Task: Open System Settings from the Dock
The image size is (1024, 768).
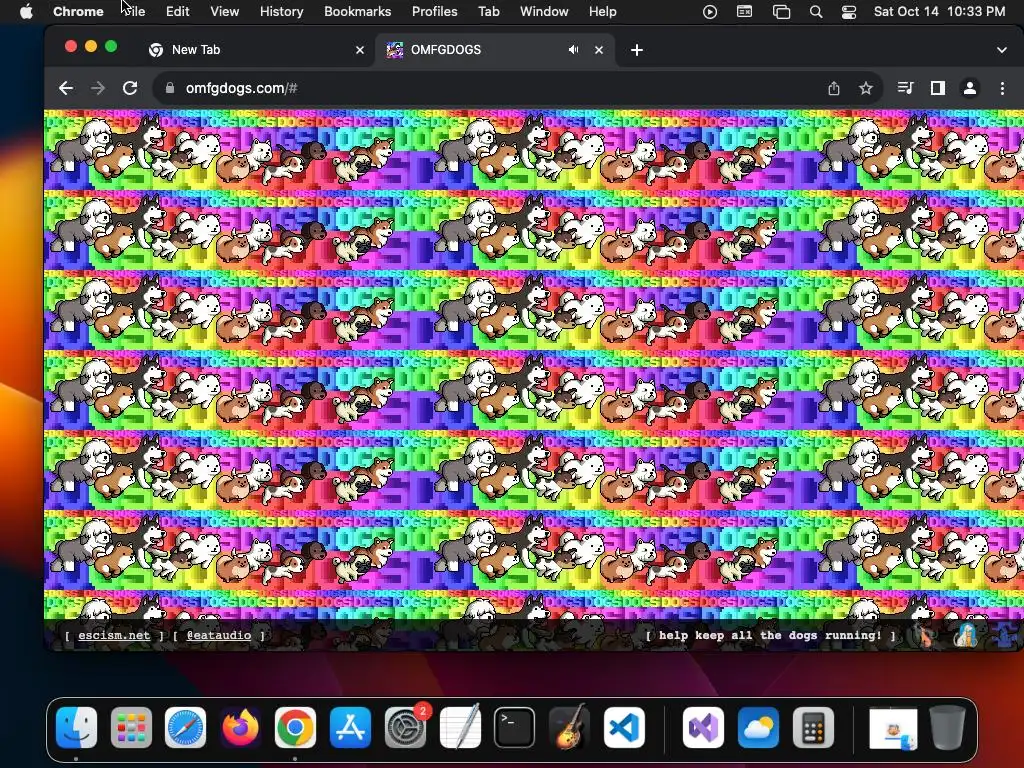Action: click(405, 728)
